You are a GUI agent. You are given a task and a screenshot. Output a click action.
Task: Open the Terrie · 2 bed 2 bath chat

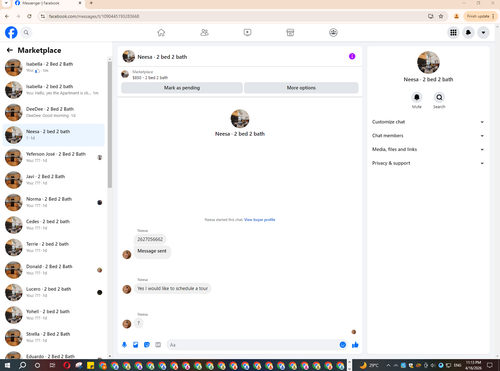click(54, 247)
